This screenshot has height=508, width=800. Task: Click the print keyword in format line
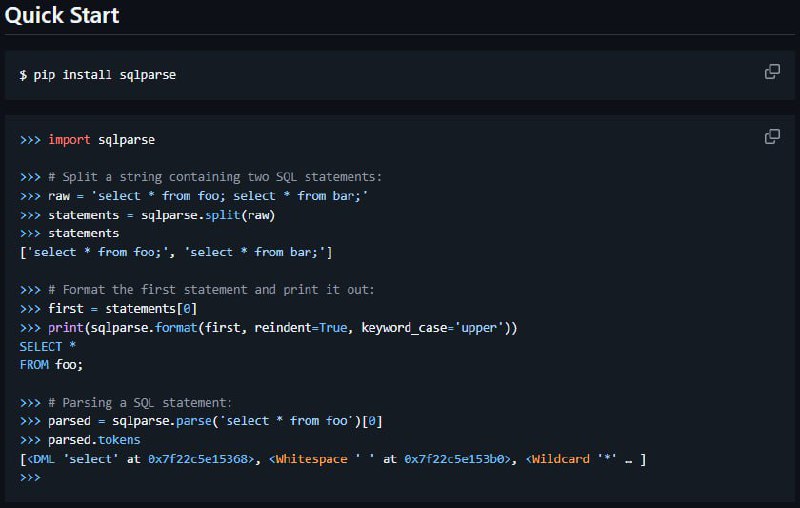click(66, 327)
